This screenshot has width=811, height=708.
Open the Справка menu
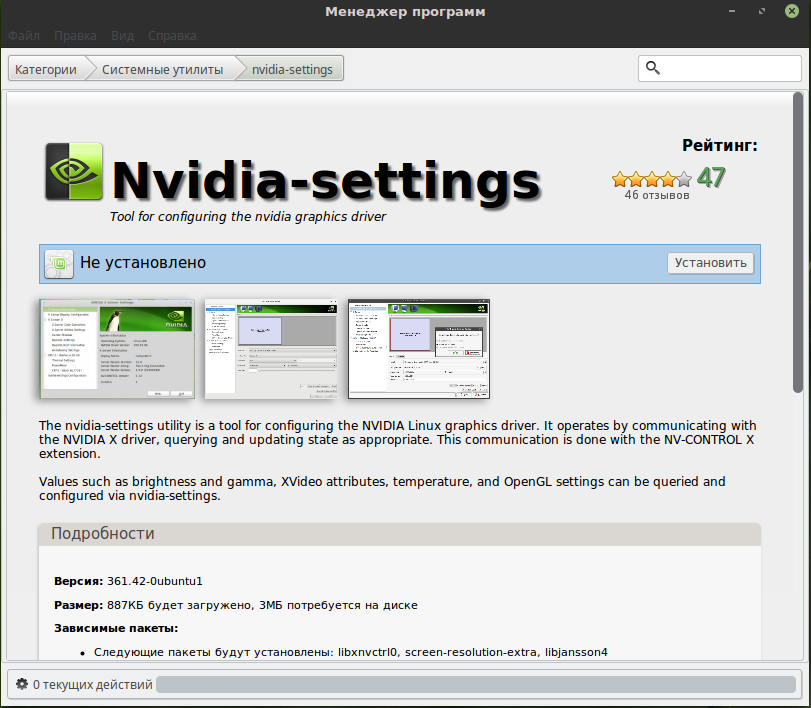(172, 35)
